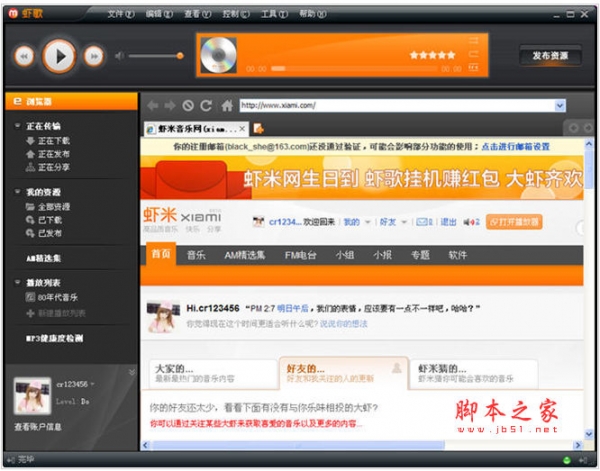Select the 音乐 nav tab
The image size is (600, 471).
[196, 255]
